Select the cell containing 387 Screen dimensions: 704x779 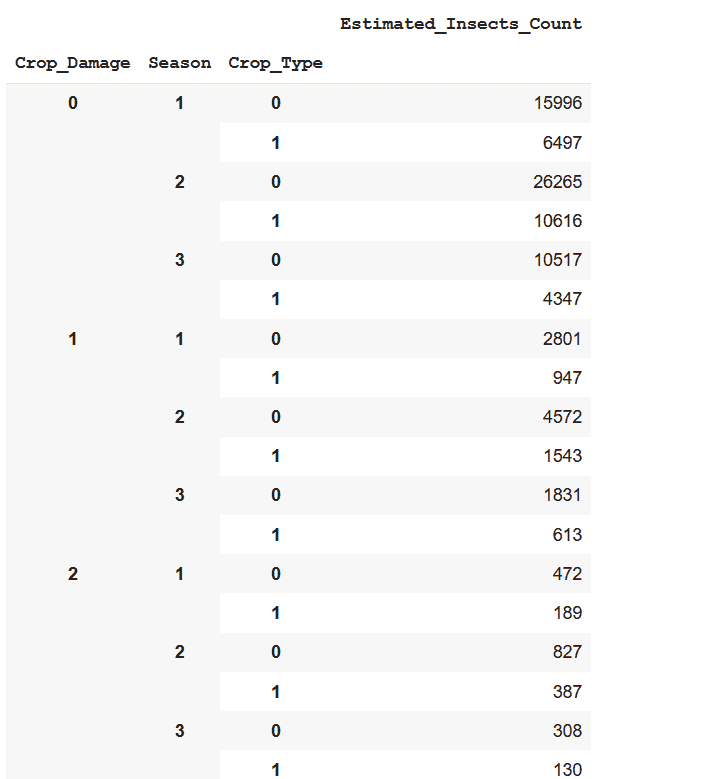pos(567,692)
